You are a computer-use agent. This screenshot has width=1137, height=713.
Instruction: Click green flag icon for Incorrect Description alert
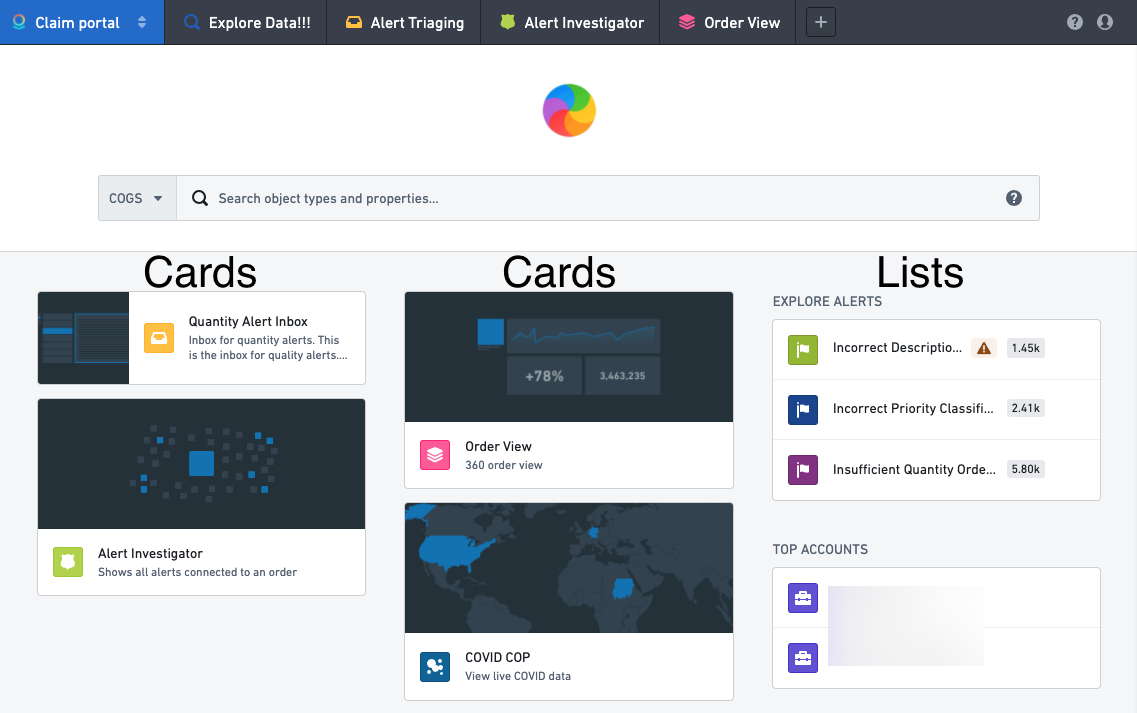click(803, 350)
